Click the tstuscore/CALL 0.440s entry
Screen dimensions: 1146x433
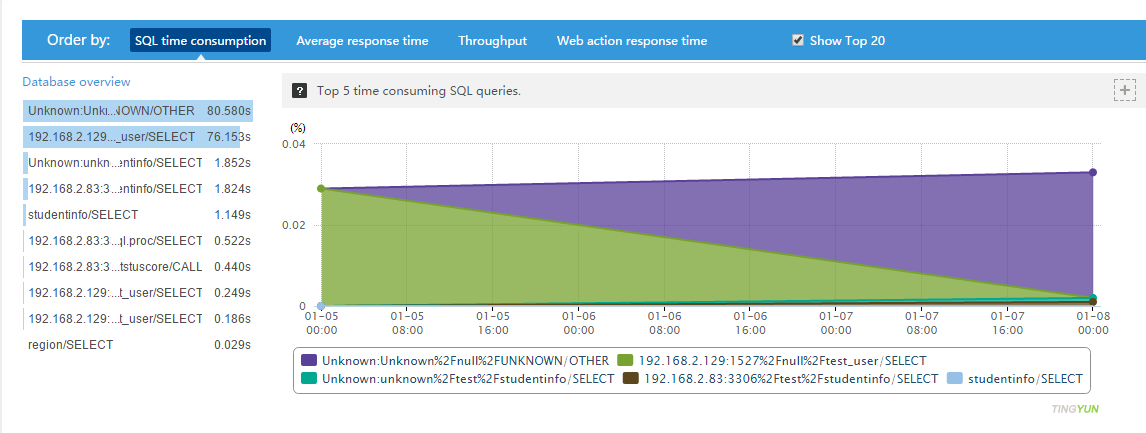(139, 266)
